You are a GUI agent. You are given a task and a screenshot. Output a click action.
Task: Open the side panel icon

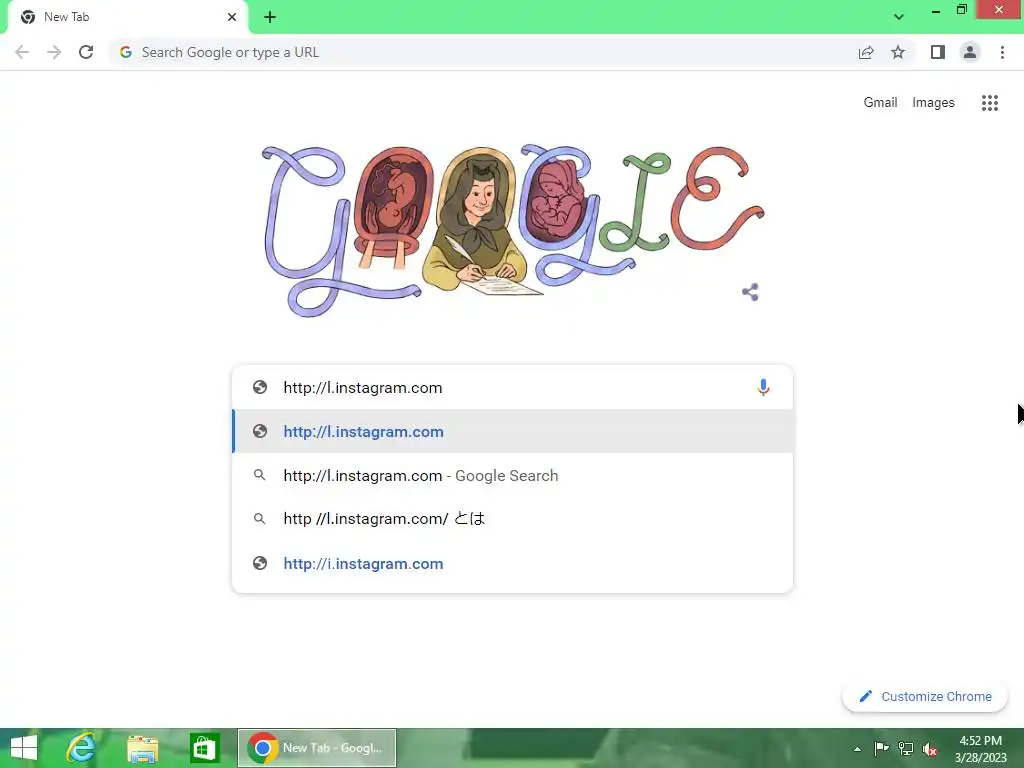point(938,52)
